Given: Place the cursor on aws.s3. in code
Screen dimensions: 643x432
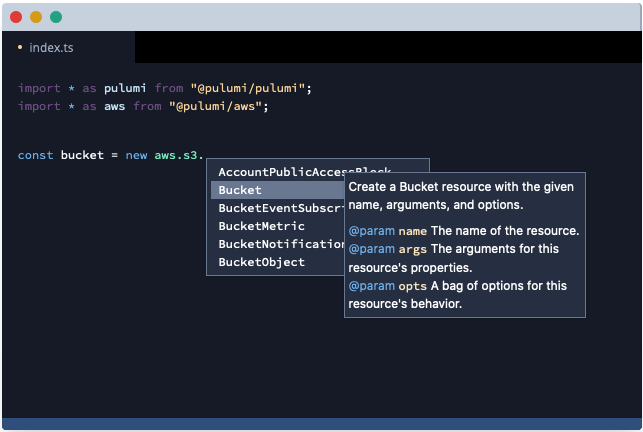Looking at the screenshot, I should click(x=179, y=155).
